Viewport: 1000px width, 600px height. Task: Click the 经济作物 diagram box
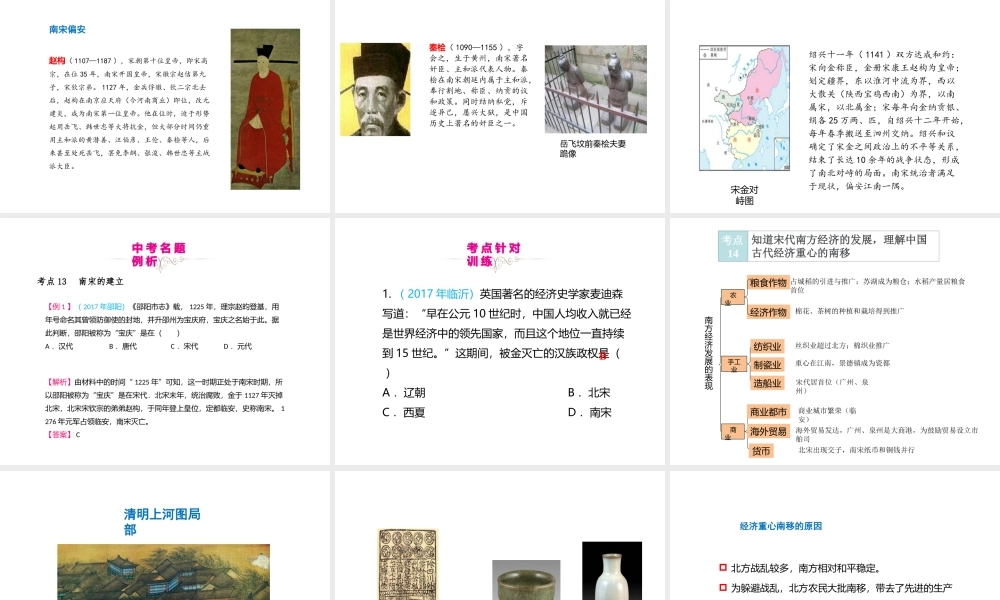768,312
